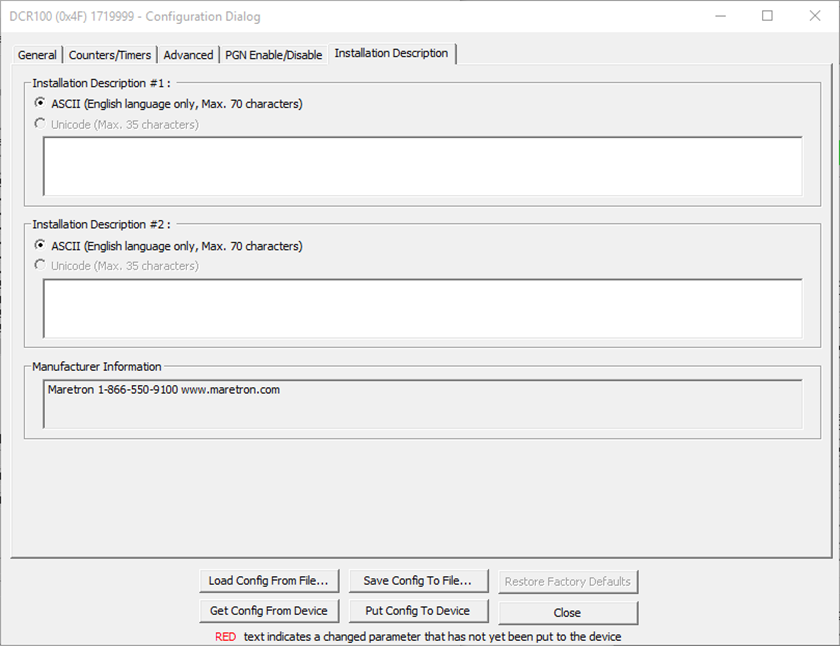
Task: Open the Counters/Timers tab
Action: [x=110, y=55]
